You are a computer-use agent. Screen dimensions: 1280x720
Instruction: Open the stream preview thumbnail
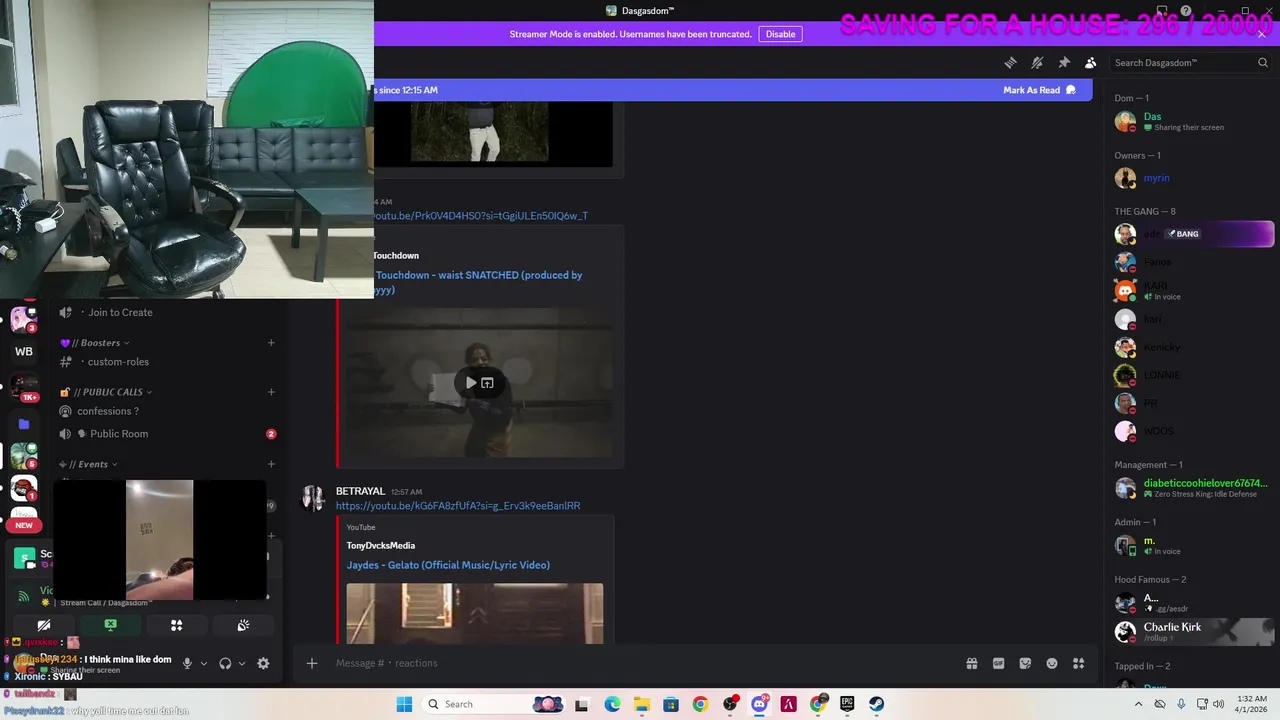click(160, 540)
